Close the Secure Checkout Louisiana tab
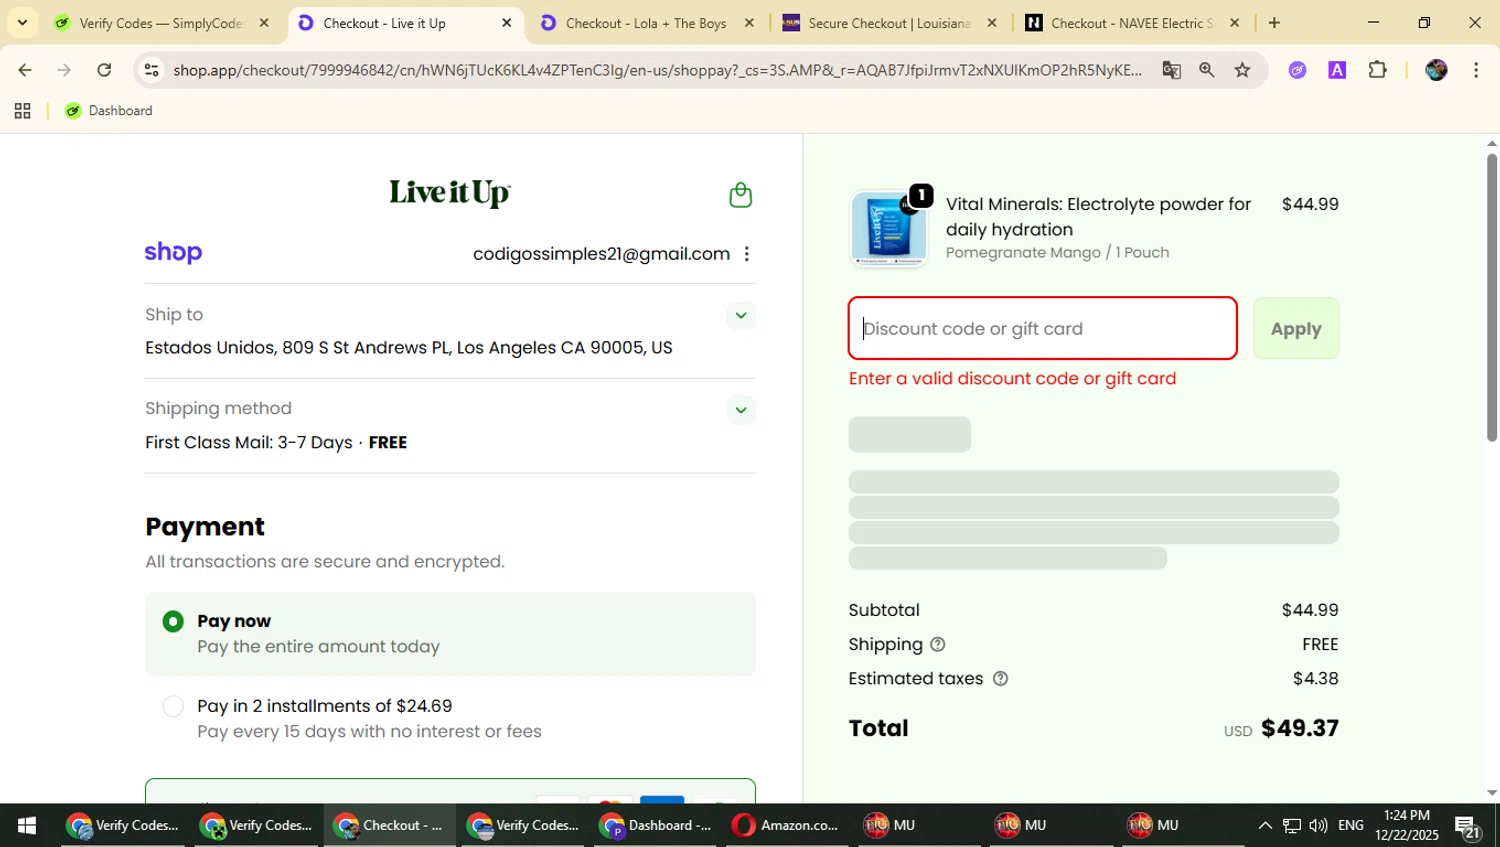Image resolution: width=1500 pixels, height=847 pixels. (x=992, y=23)
